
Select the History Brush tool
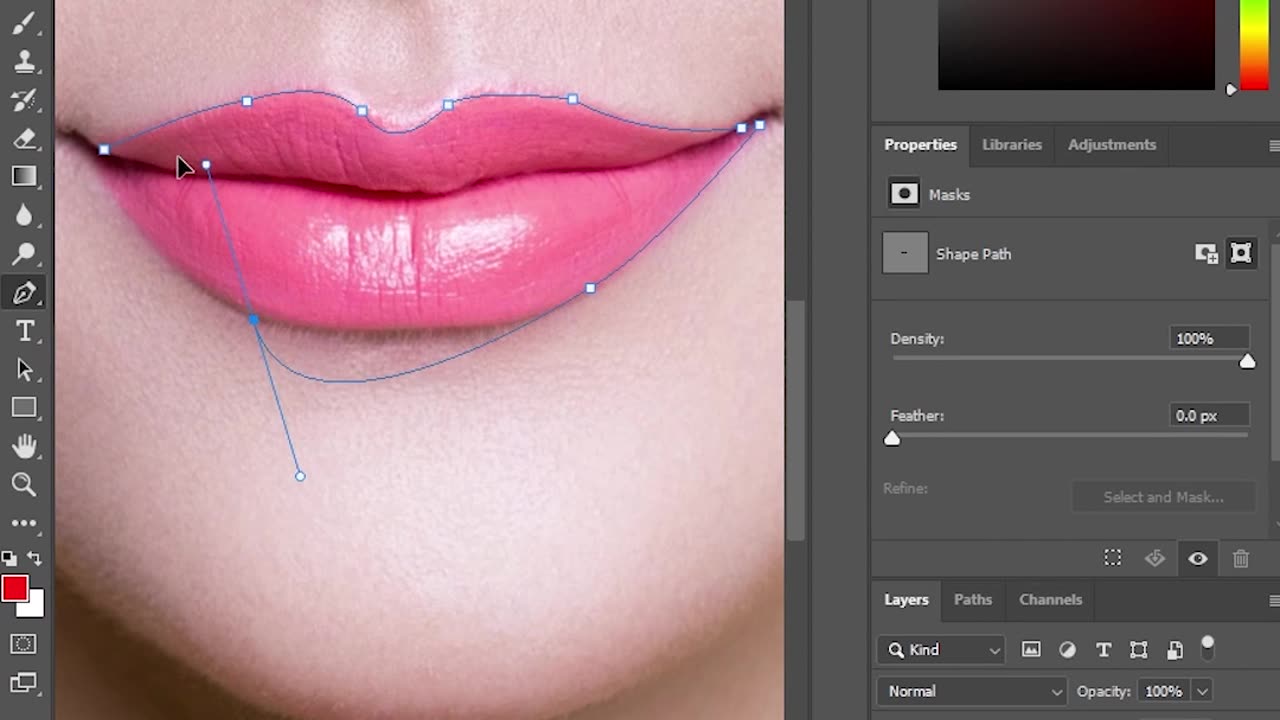pyautogui.click(x=24, y=99)
